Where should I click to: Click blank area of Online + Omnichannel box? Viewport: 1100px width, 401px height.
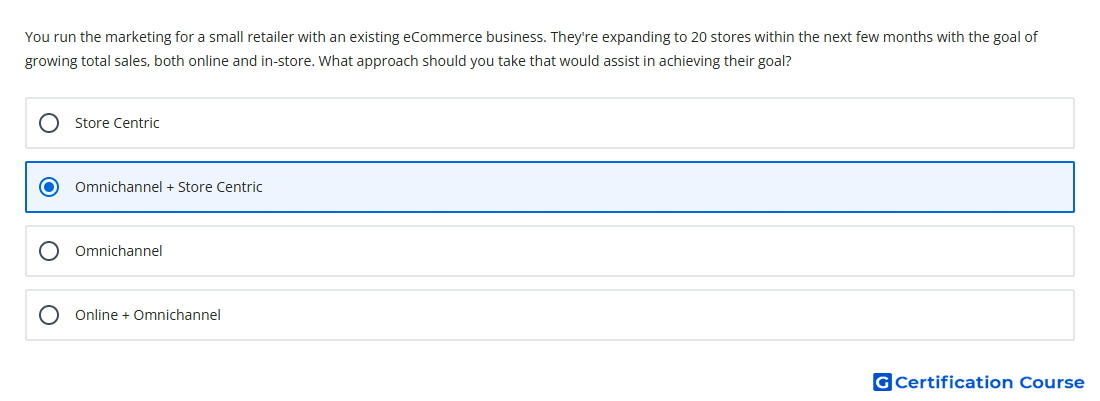point(645,315)
